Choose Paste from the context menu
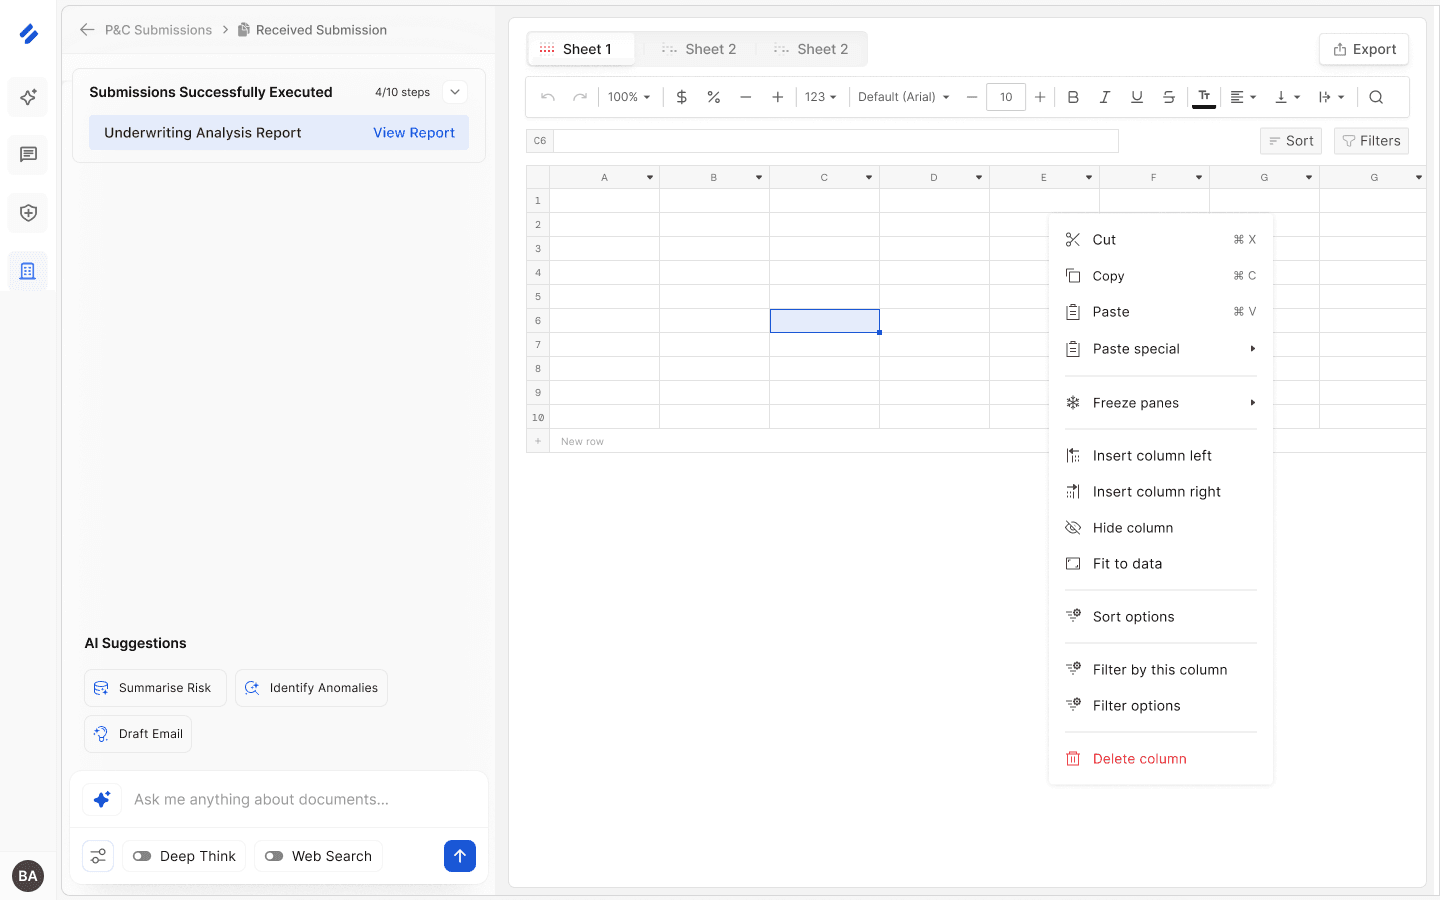The height and width of the screenshot is (900, 1440). click(x=1161, y=312)
